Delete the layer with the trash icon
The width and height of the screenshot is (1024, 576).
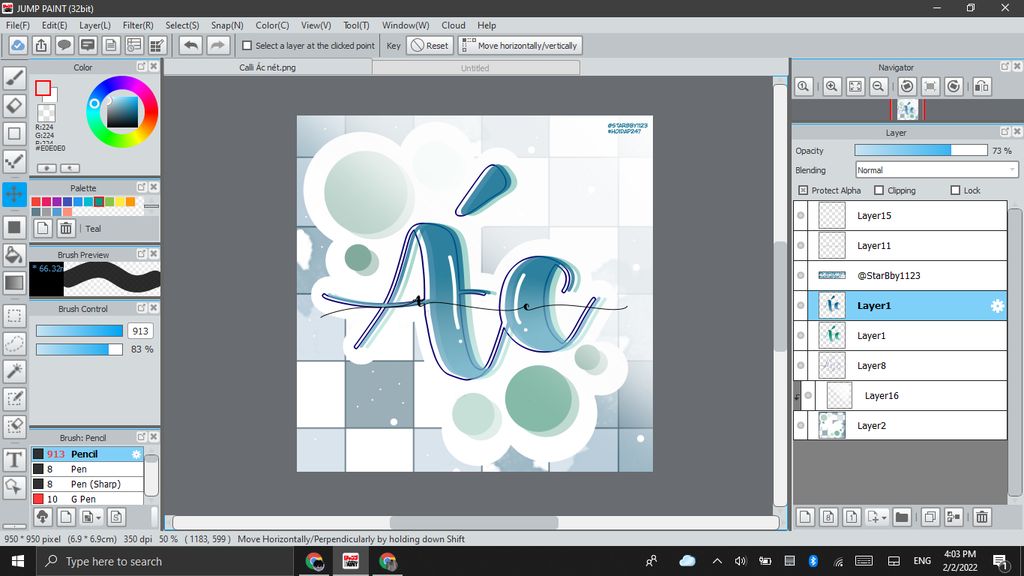point(982,517)
